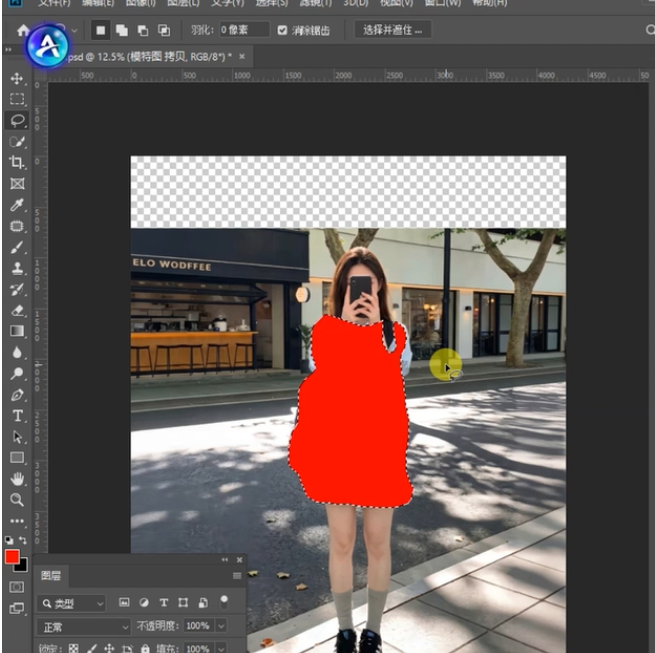Select the 模特图 拷贝 document tab
The height and width of the screenshot is (653, 655).
point(148,56)
